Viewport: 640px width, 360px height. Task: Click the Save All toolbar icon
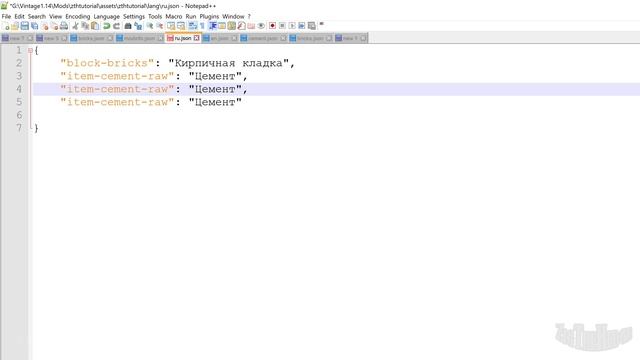click(34, 26)
